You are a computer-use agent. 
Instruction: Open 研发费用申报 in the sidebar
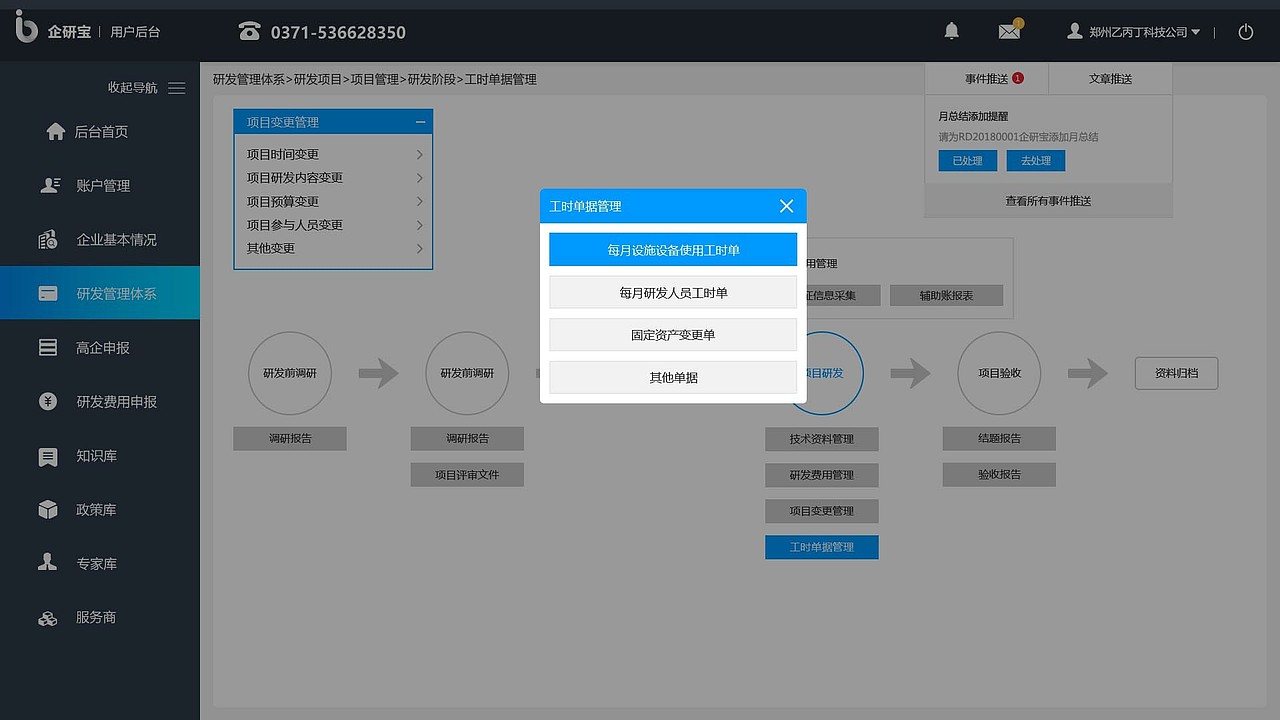coord(100,402)
